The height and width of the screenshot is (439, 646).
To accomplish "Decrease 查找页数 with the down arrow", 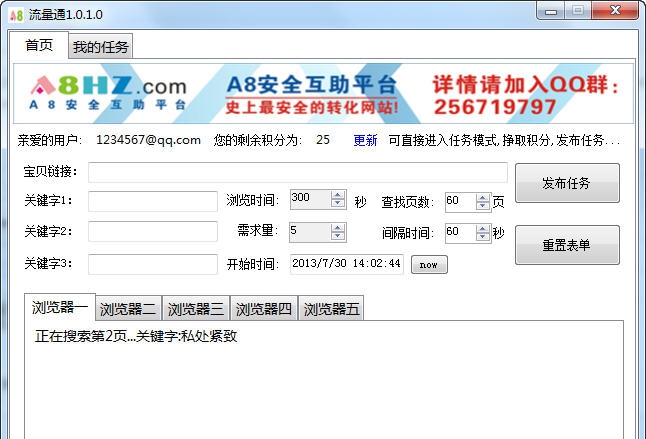I will (482, 206).
